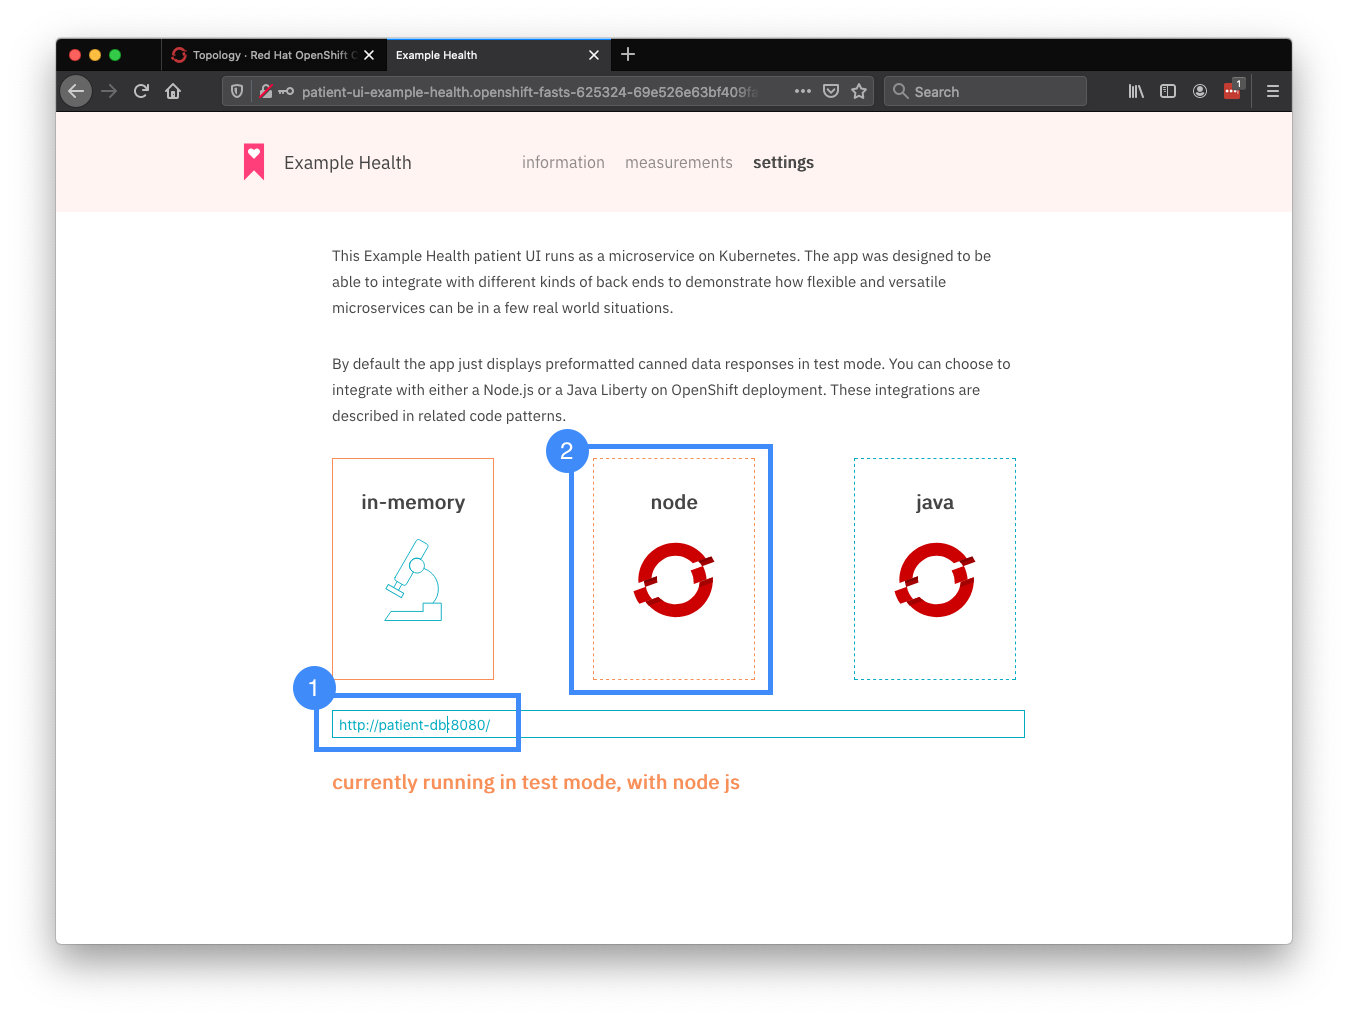This screenshot has width=1348, height=1018.
Task: Click the OpenShift logo in node card
Action: pyautogui.click(x=675, y=580)
